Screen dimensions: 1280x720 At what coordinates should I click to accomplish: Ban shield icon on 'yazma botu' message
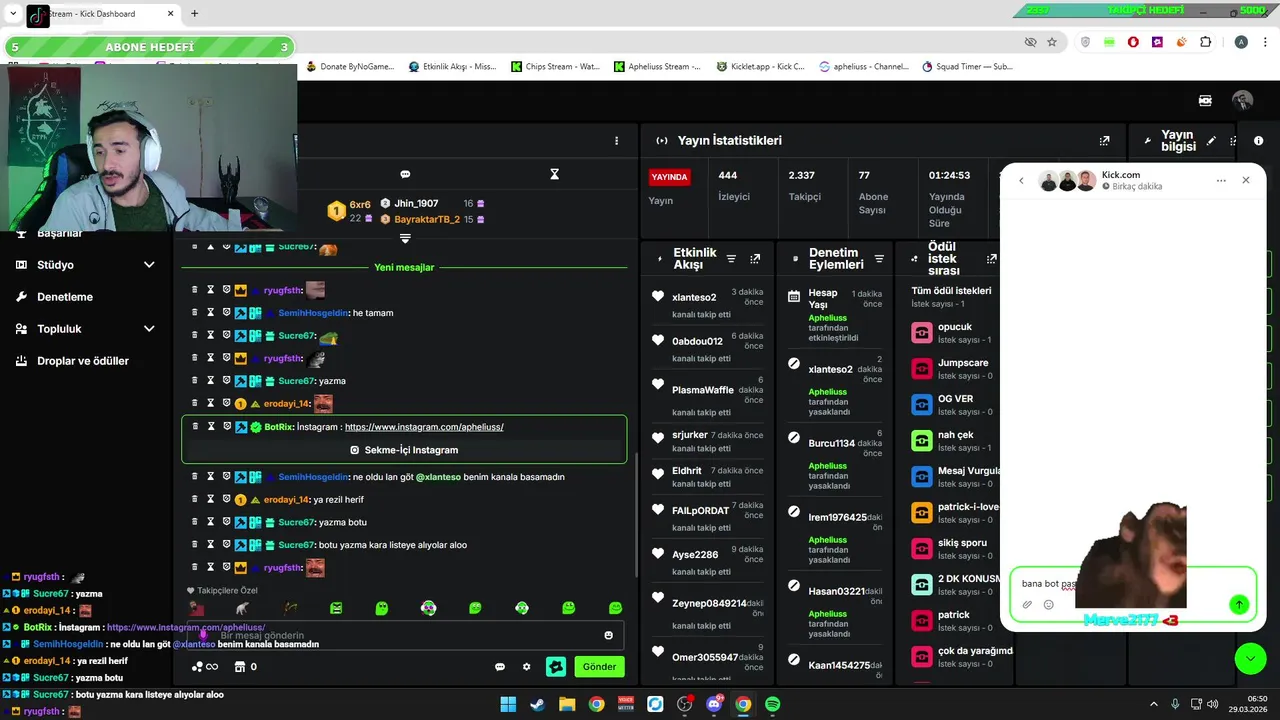click(226, 522)
